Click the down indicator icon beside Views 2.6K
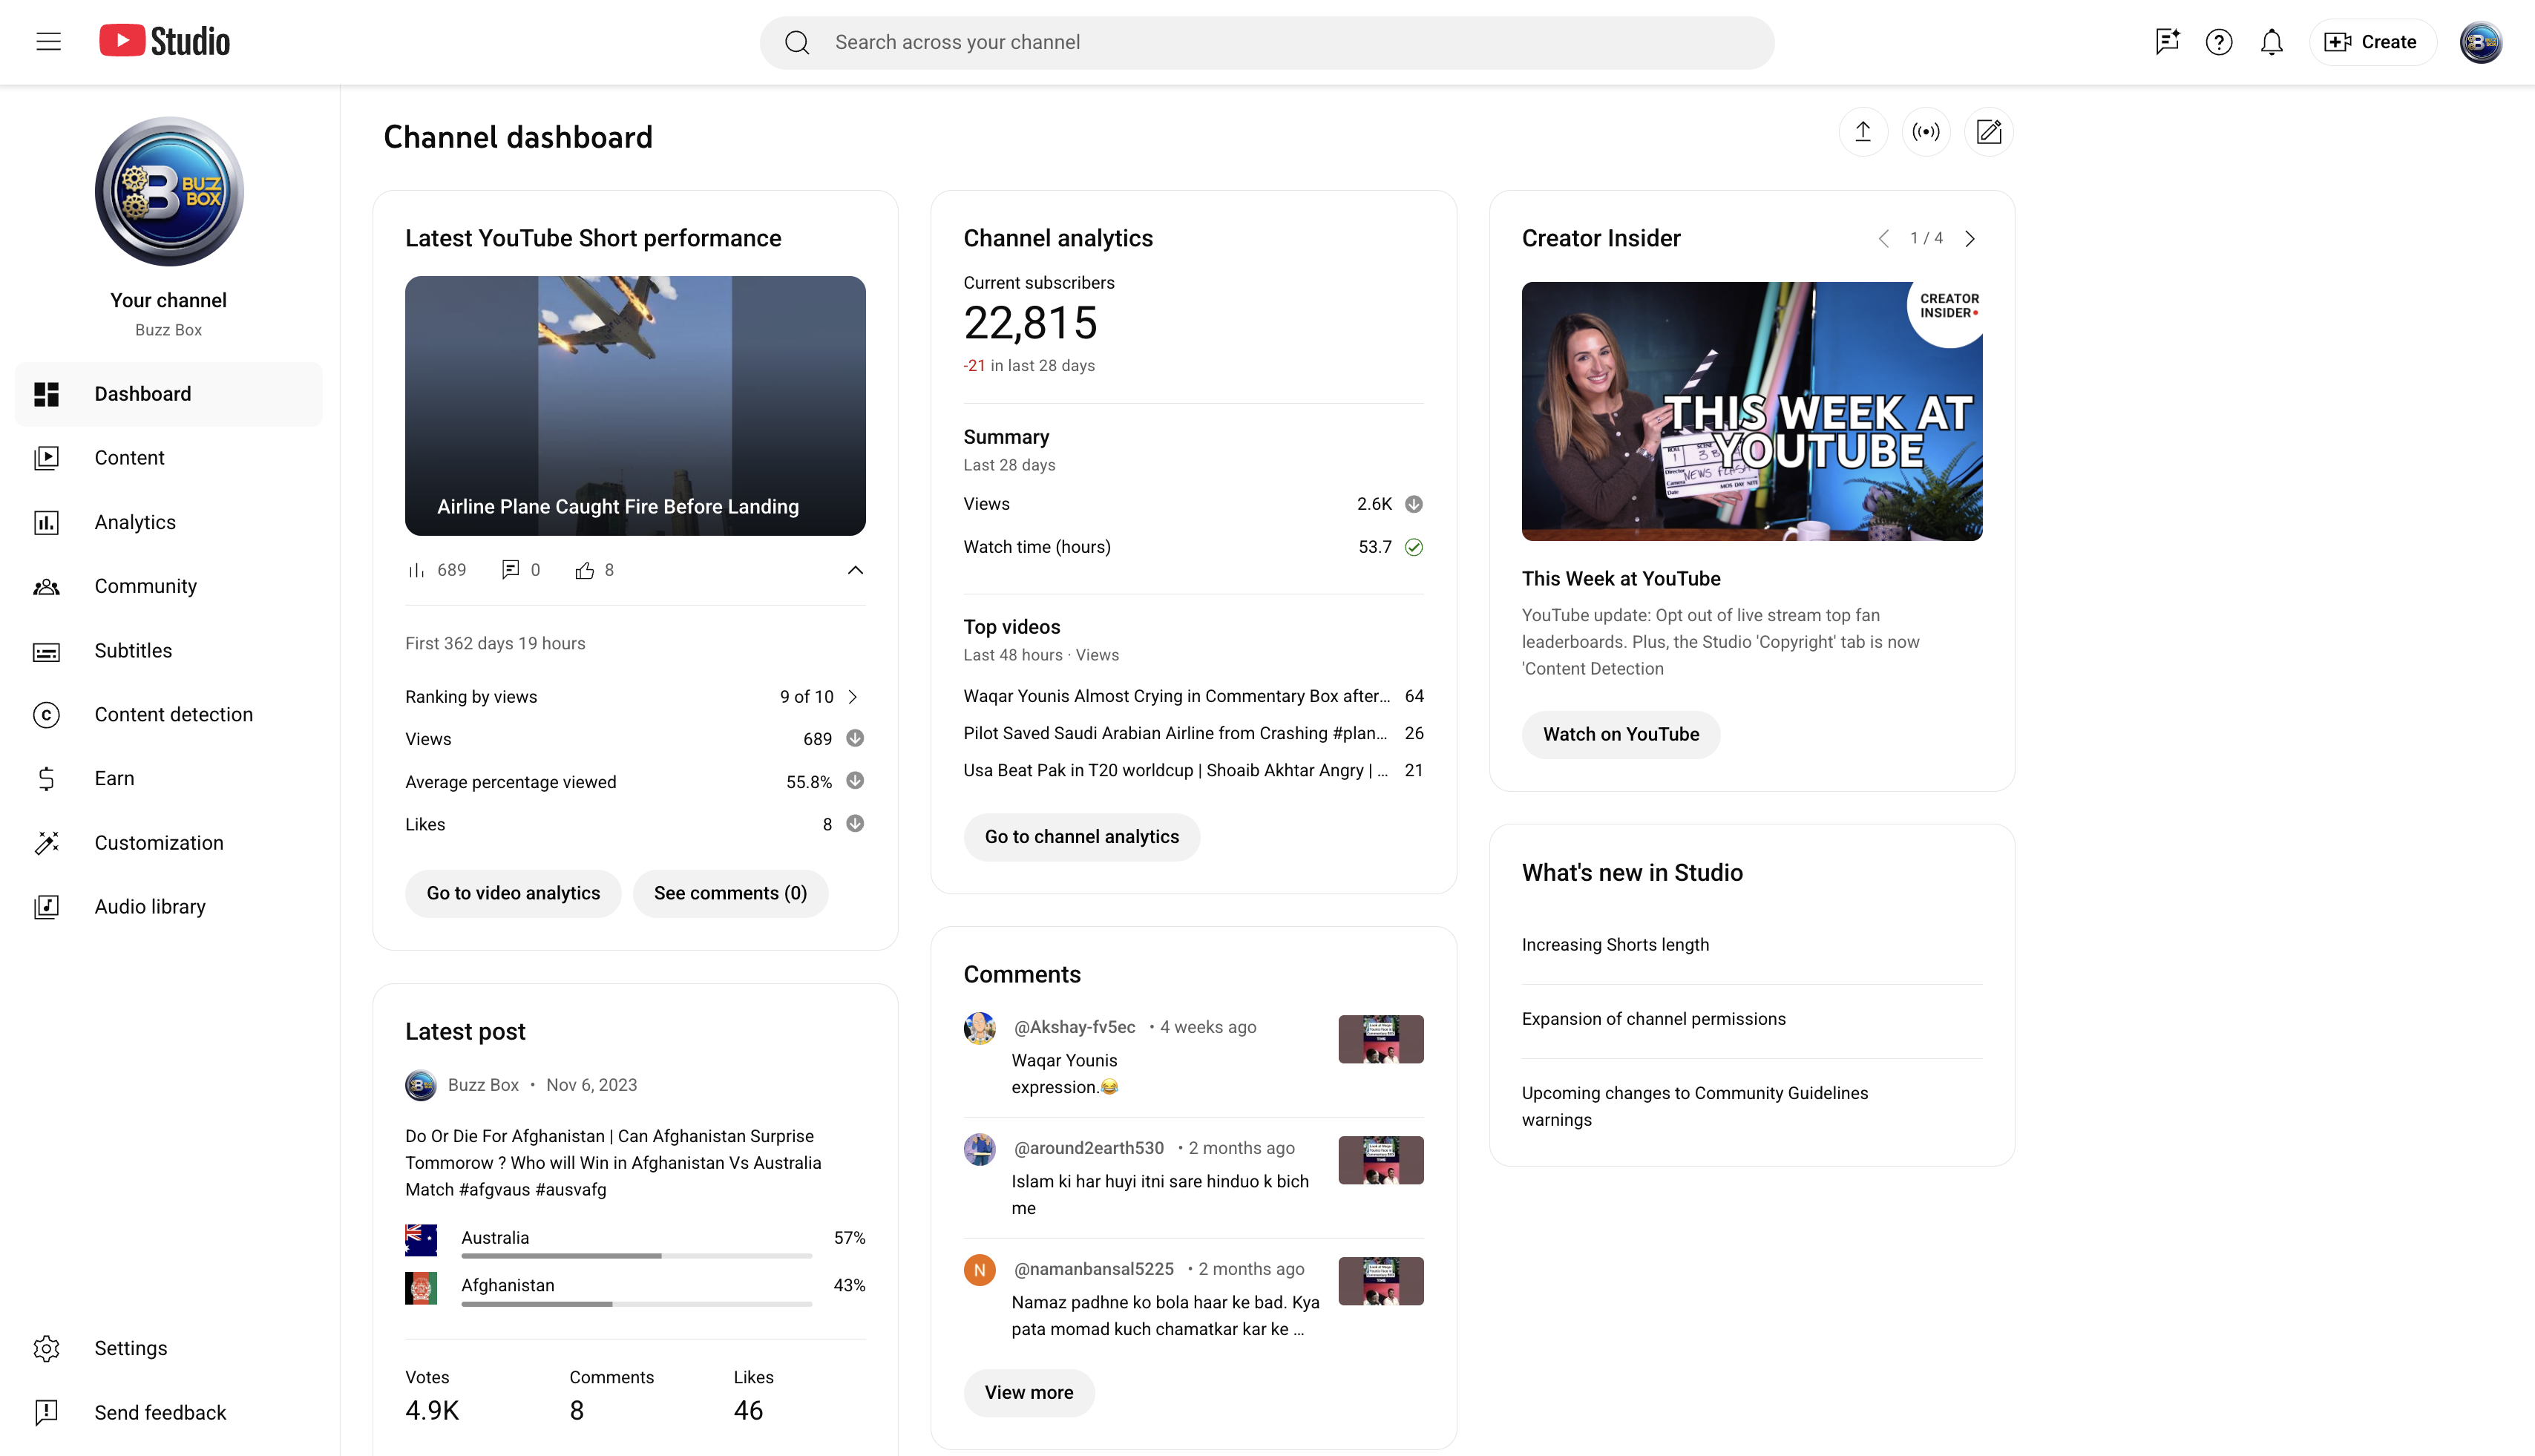Screen dimensions: 2535x1456 point(1414,504)
